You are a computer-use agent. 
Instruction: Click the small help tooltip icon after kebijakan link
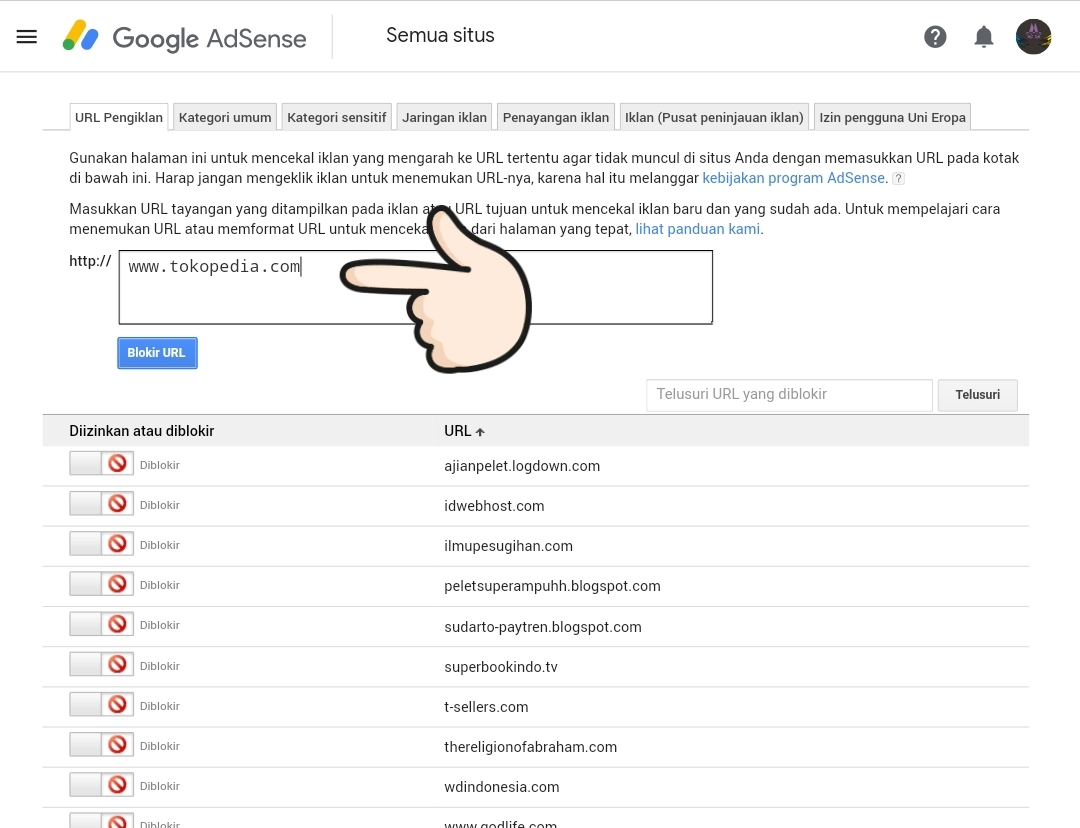point(898,178)
